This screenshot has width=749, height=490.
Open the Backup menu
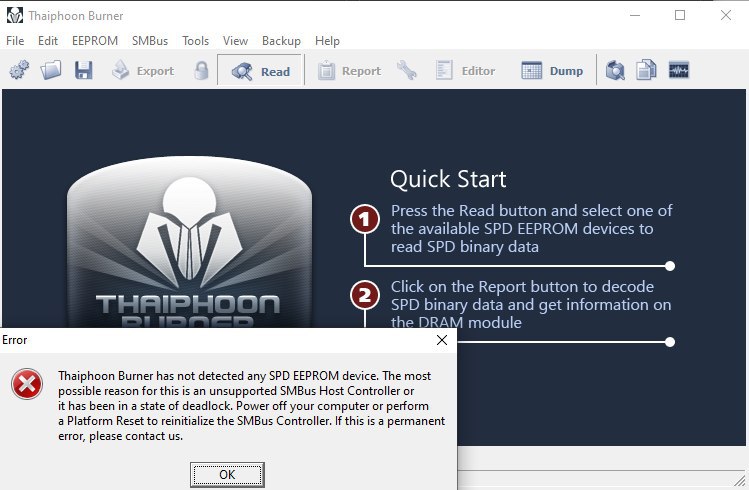[x=281, y=41]
